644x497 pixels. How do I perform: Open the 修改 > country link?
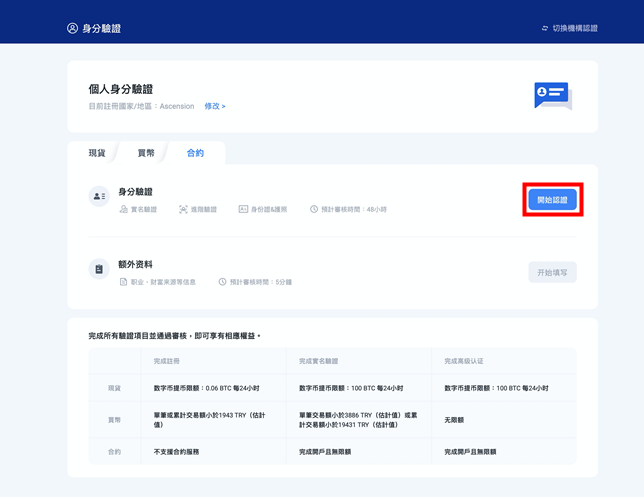tap(215, 106)
